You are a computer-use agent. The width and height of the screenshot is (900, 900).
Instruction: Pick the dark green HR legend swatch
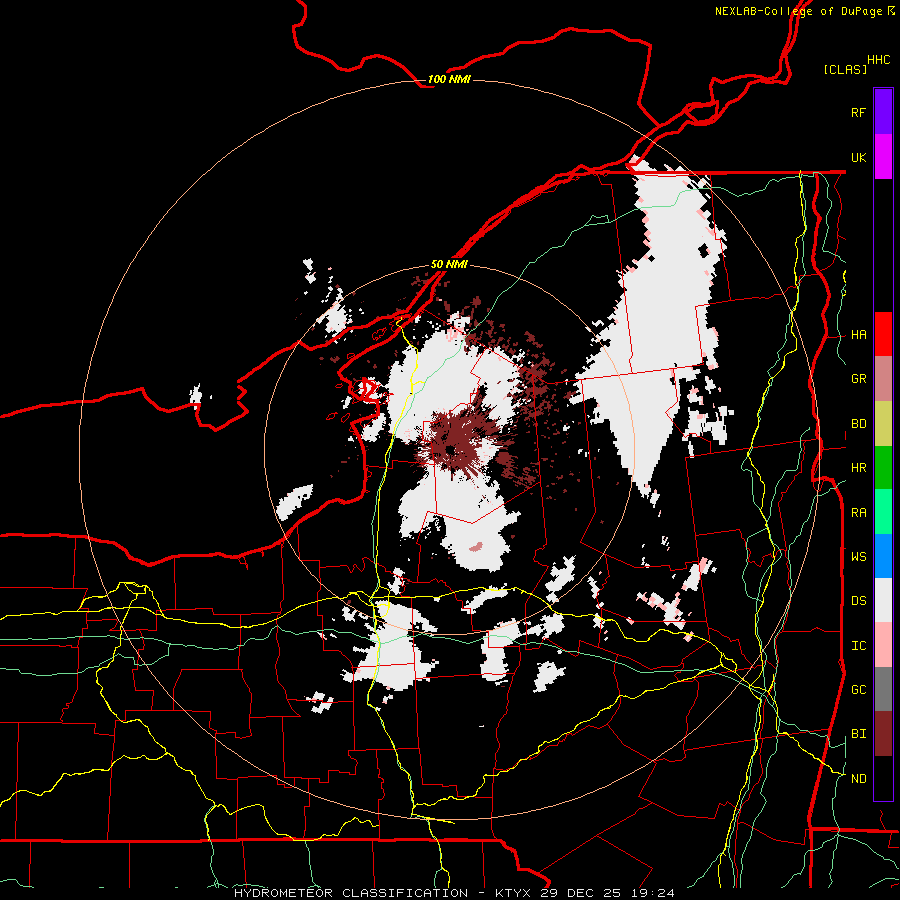[883, 468]
